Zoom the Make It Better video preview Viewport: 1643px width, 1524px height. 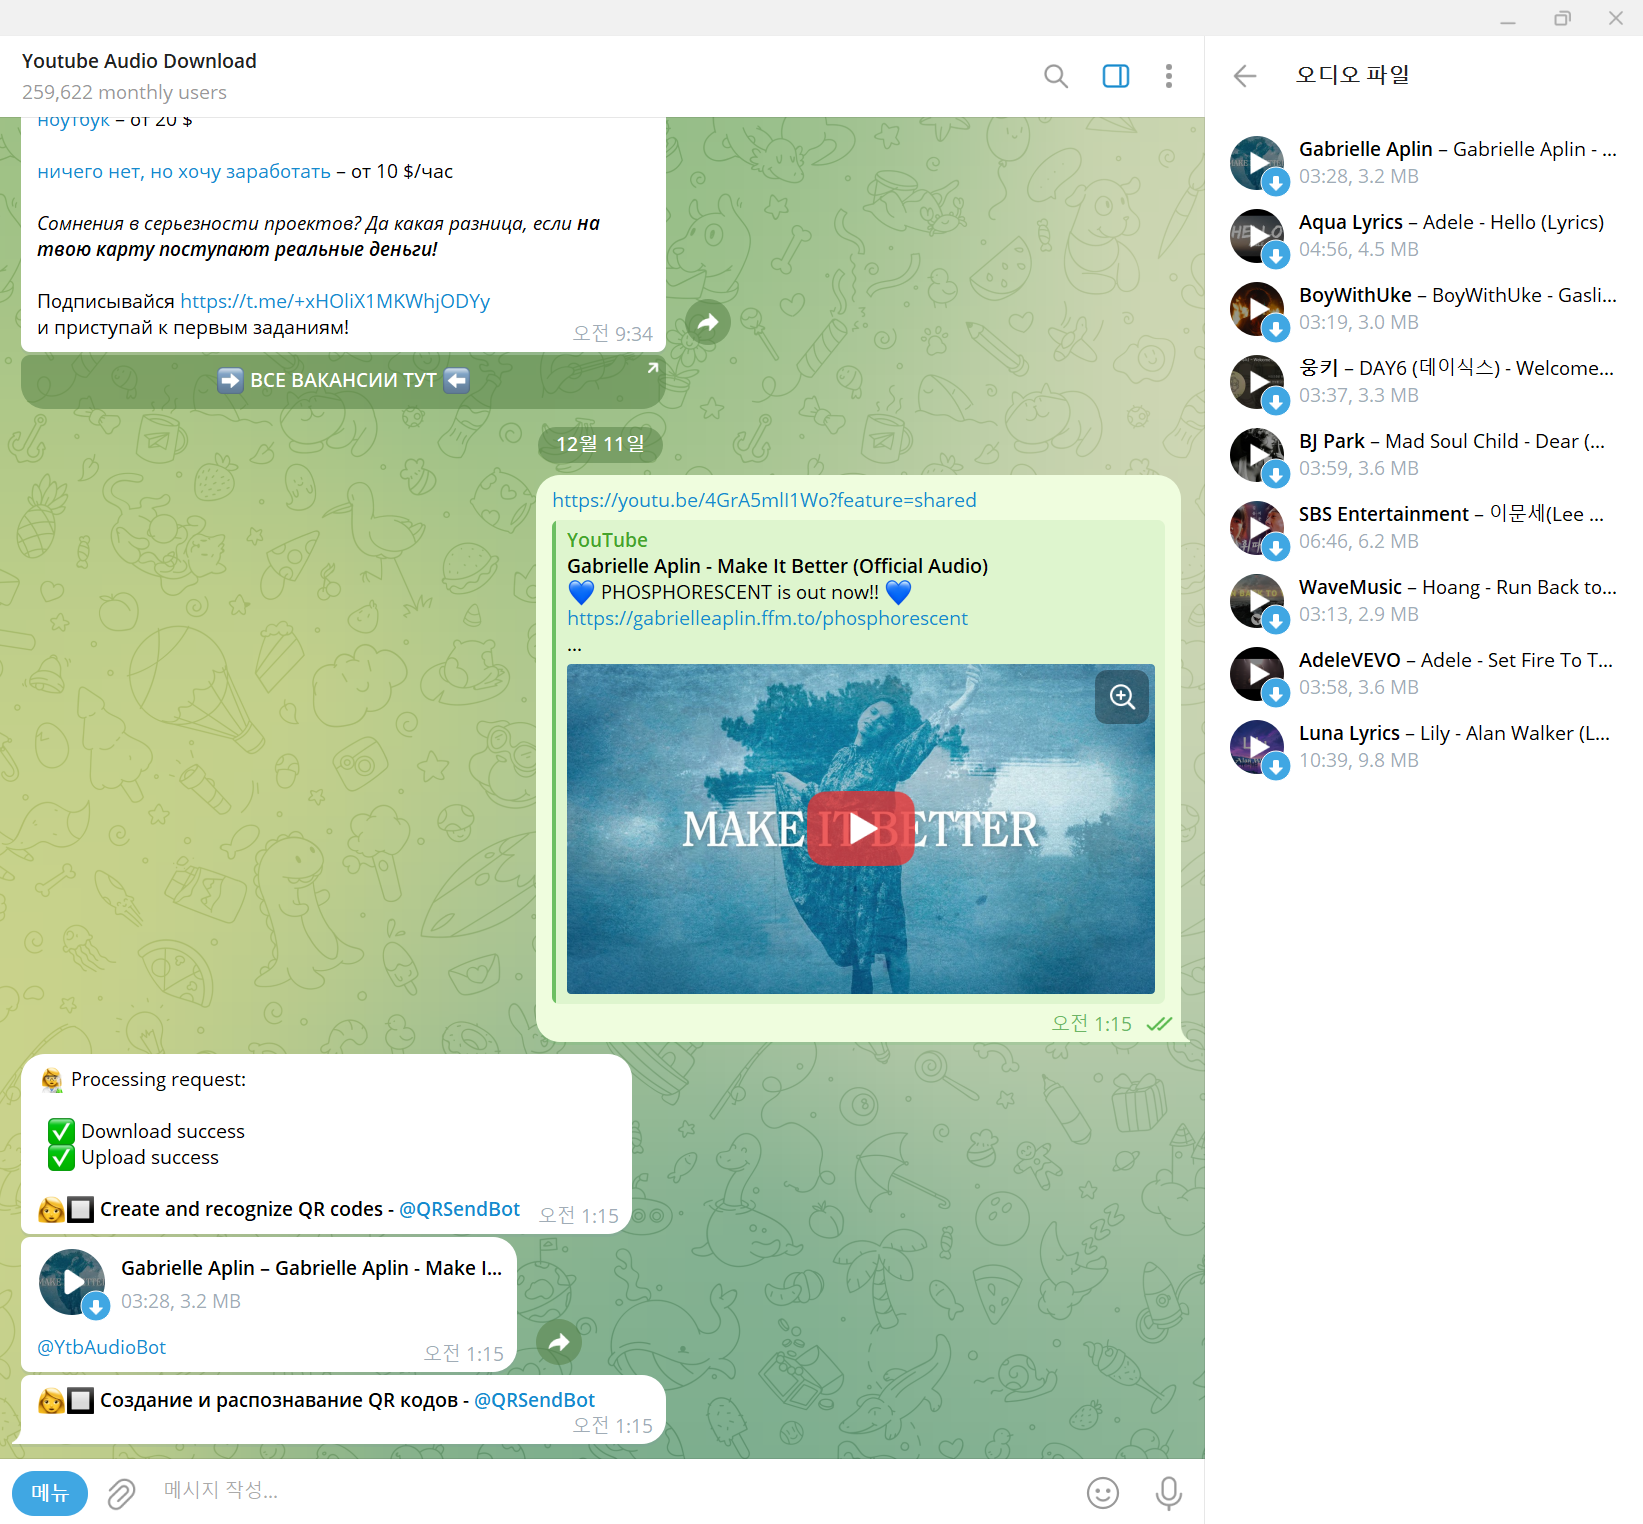click(x=1122, y=697)
